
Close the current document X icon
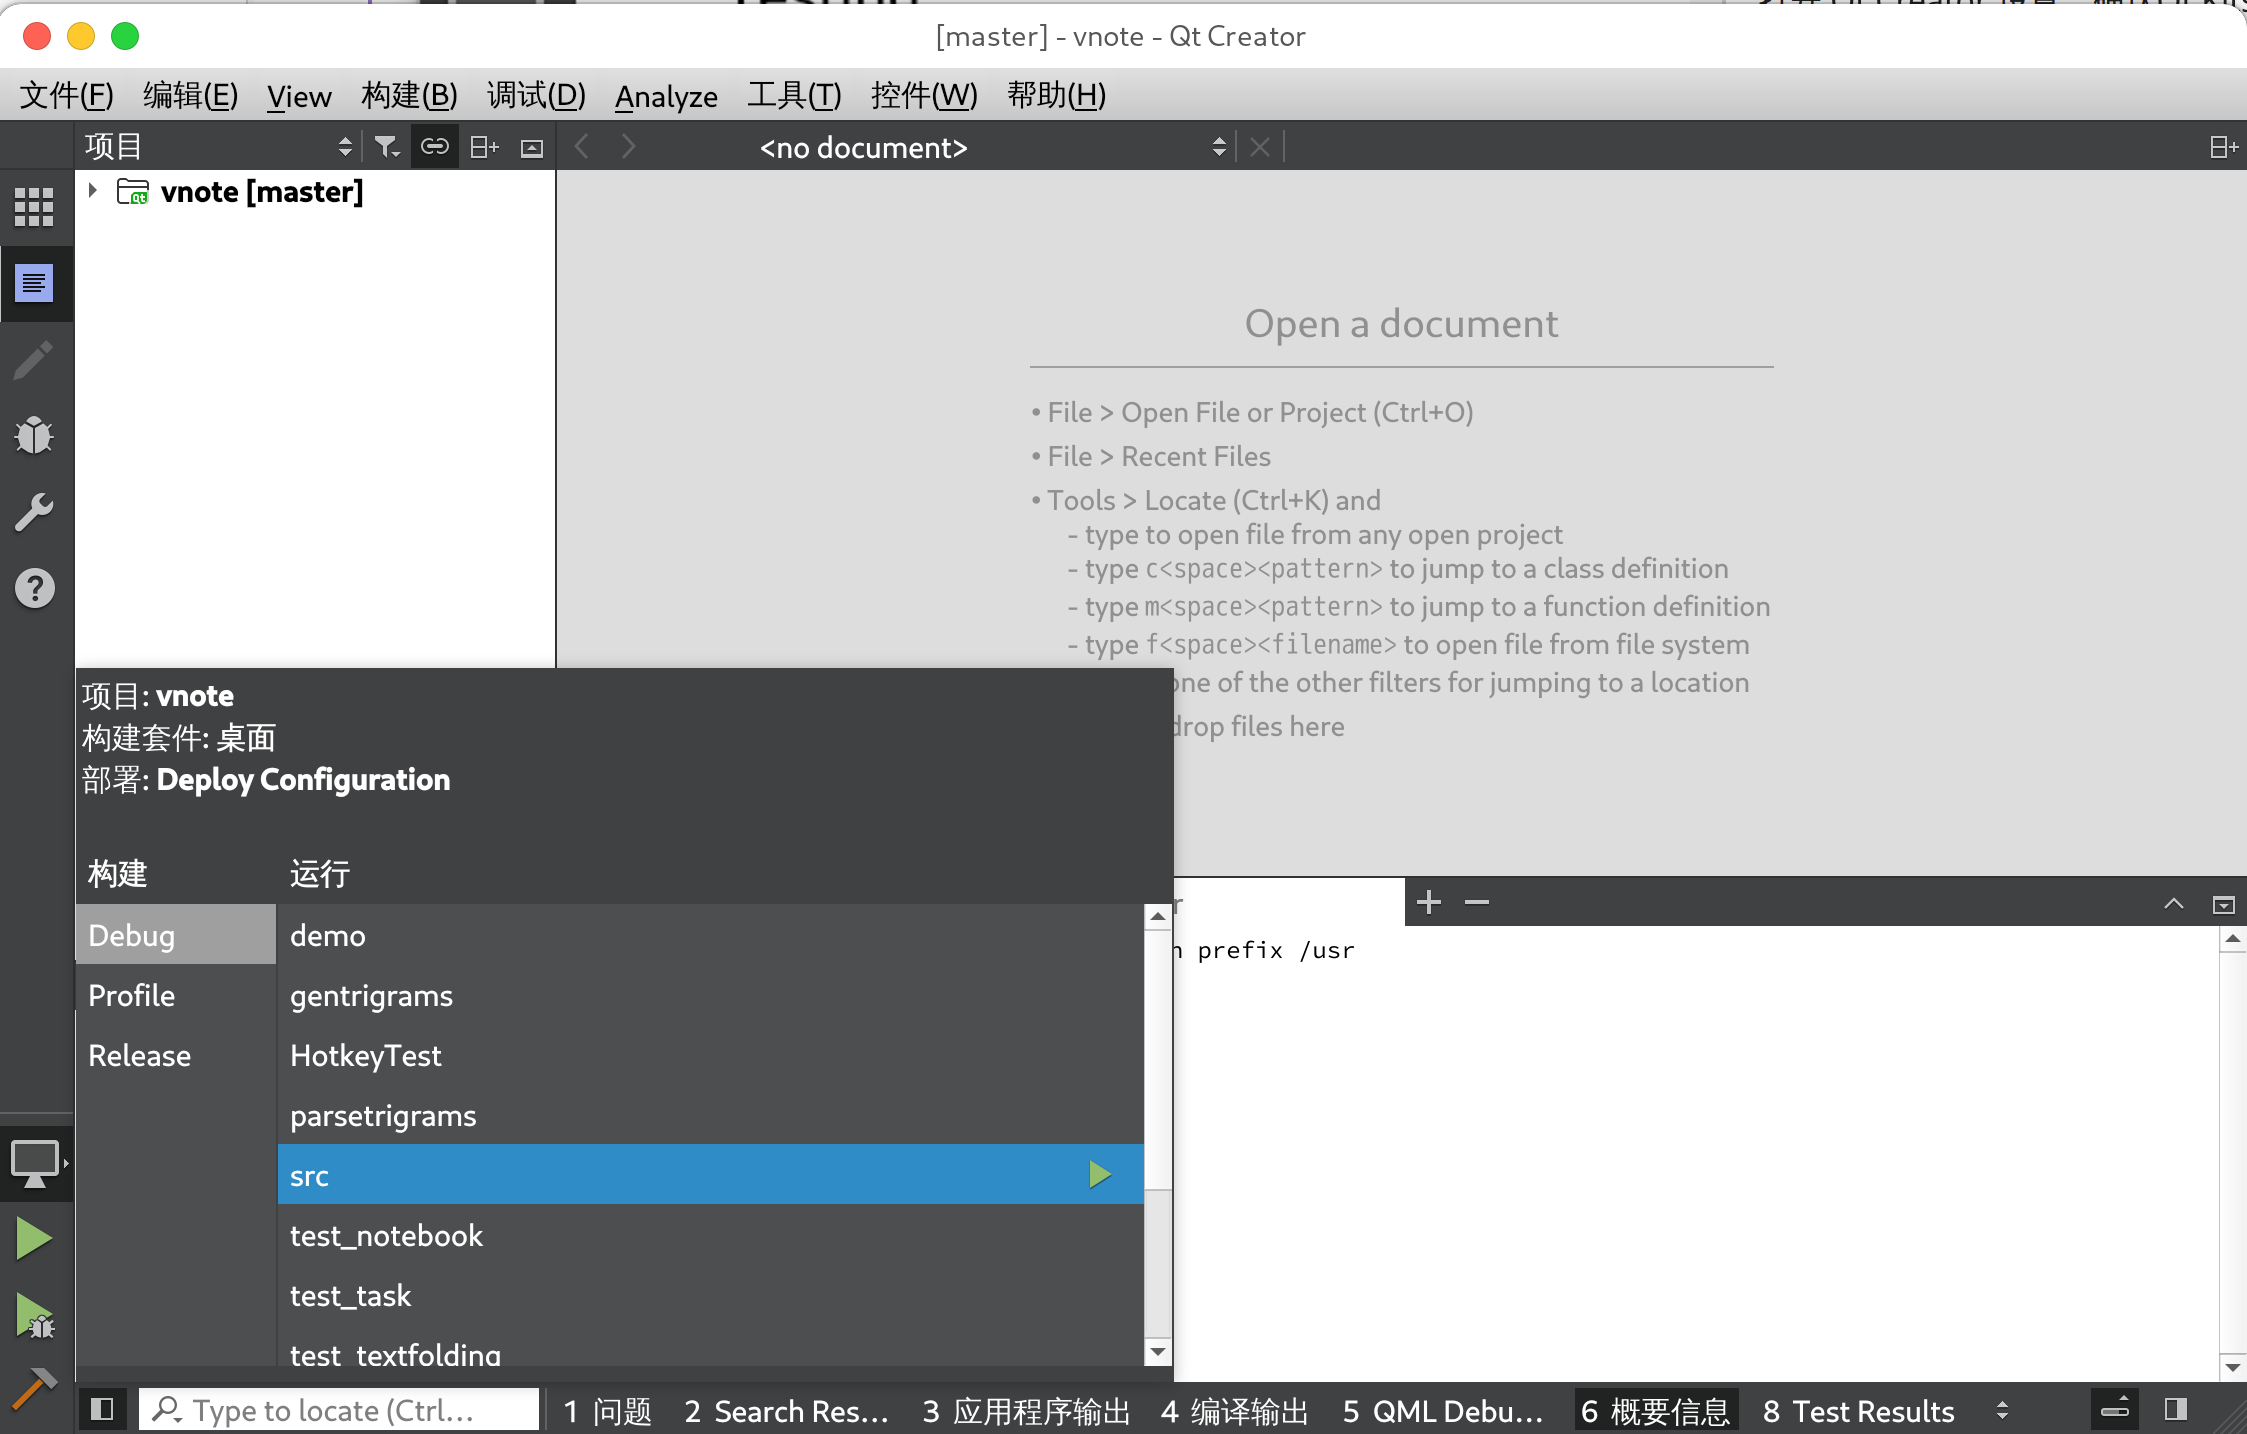[x=1260, y=148]
